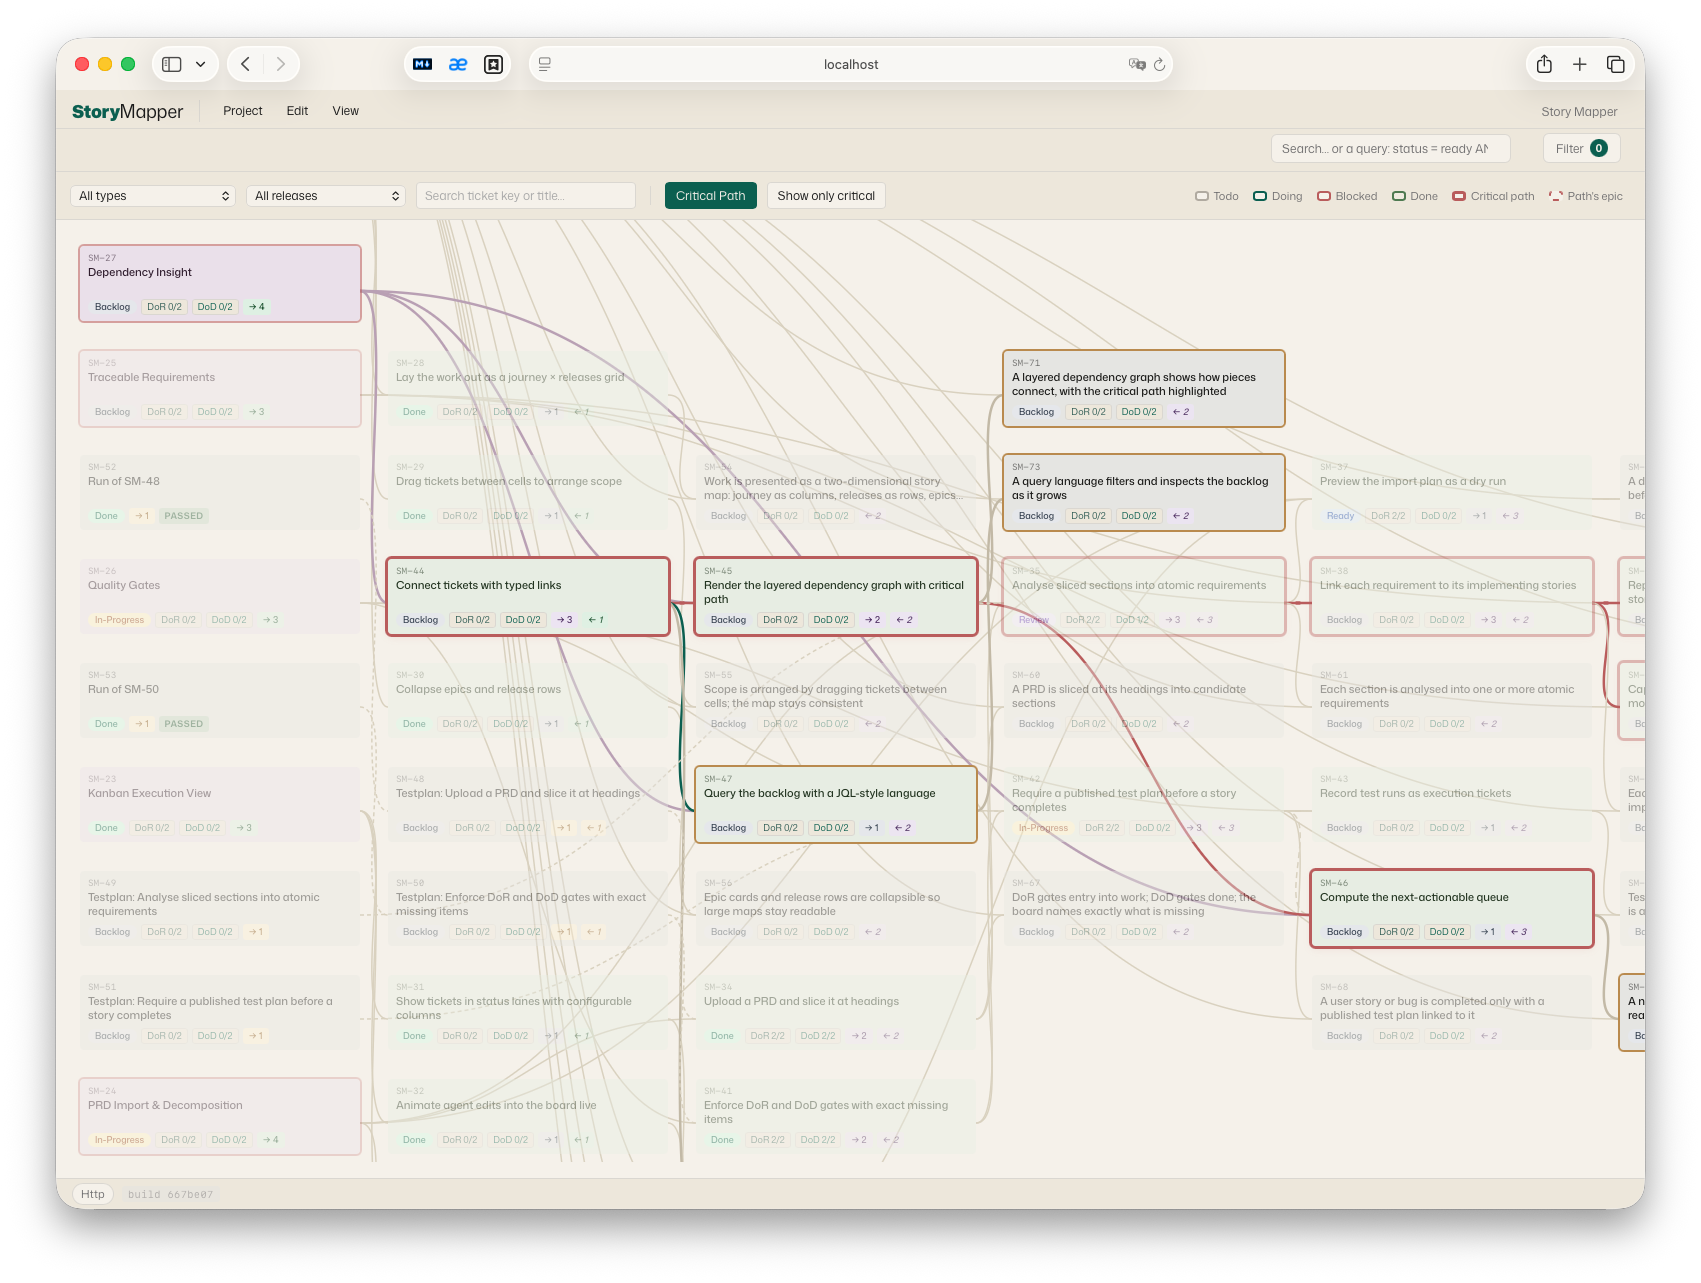Click the ←2 incoming links on SM-71
Viewport: 1701px width, 1283px height.
[x=1181, y=412]
